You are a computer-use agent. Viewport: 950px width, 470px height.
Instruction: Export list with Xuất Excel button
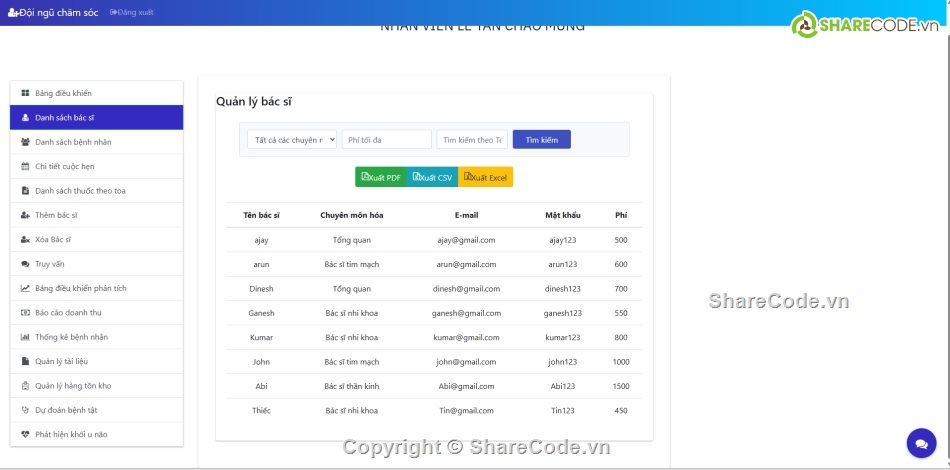tap(485, 177)
